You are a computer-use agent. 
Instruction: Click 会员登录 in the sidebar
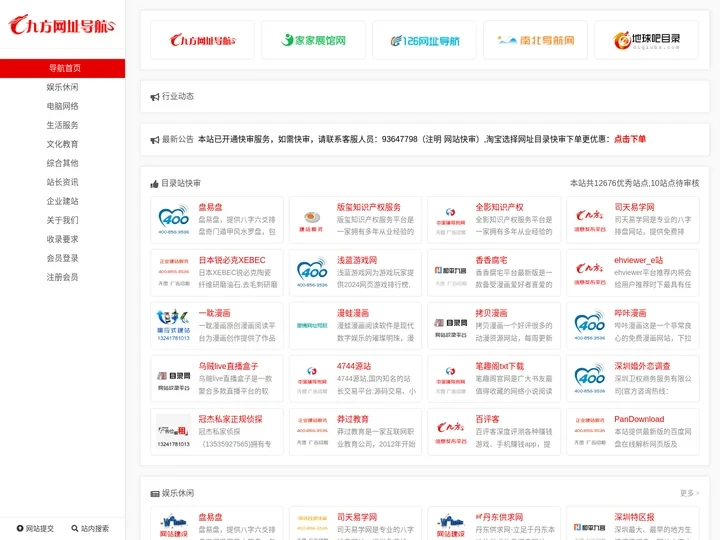point(62,258)
